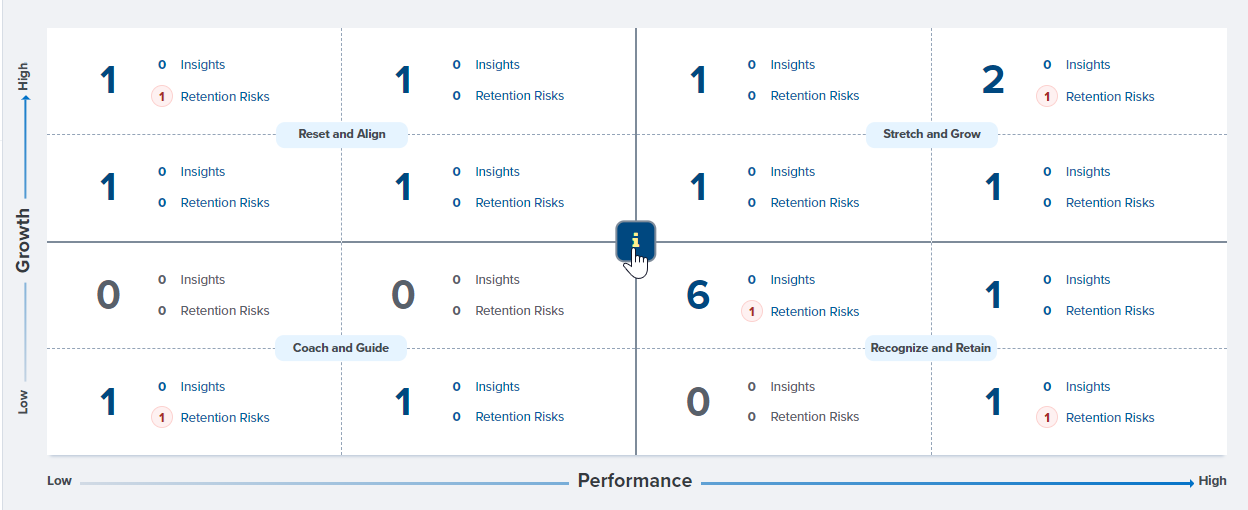Click the Coach and Guide label
The image size is (1248, 510).
click(341, 348)
